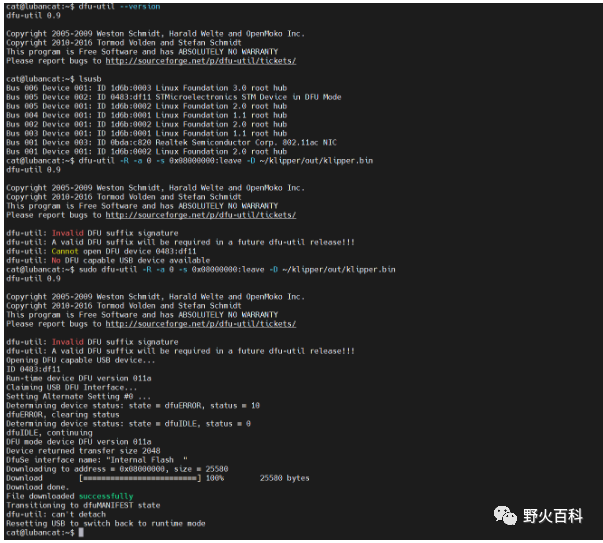Click the Download progress bar at 100%

pyautogui.click(x=140, y=478)
